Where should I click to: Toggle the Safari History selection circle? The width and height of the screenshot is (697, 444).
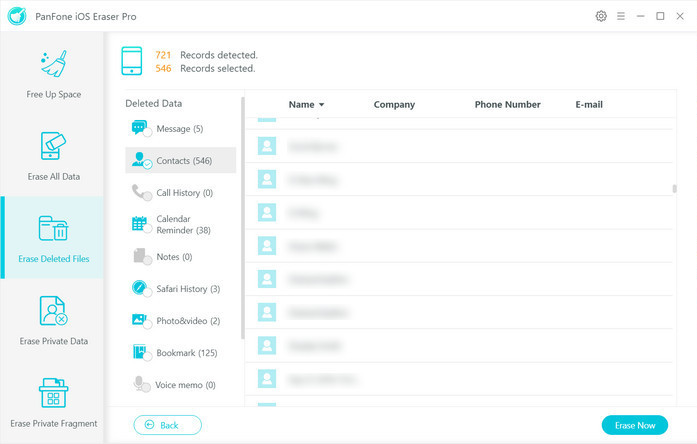(148, 292)
